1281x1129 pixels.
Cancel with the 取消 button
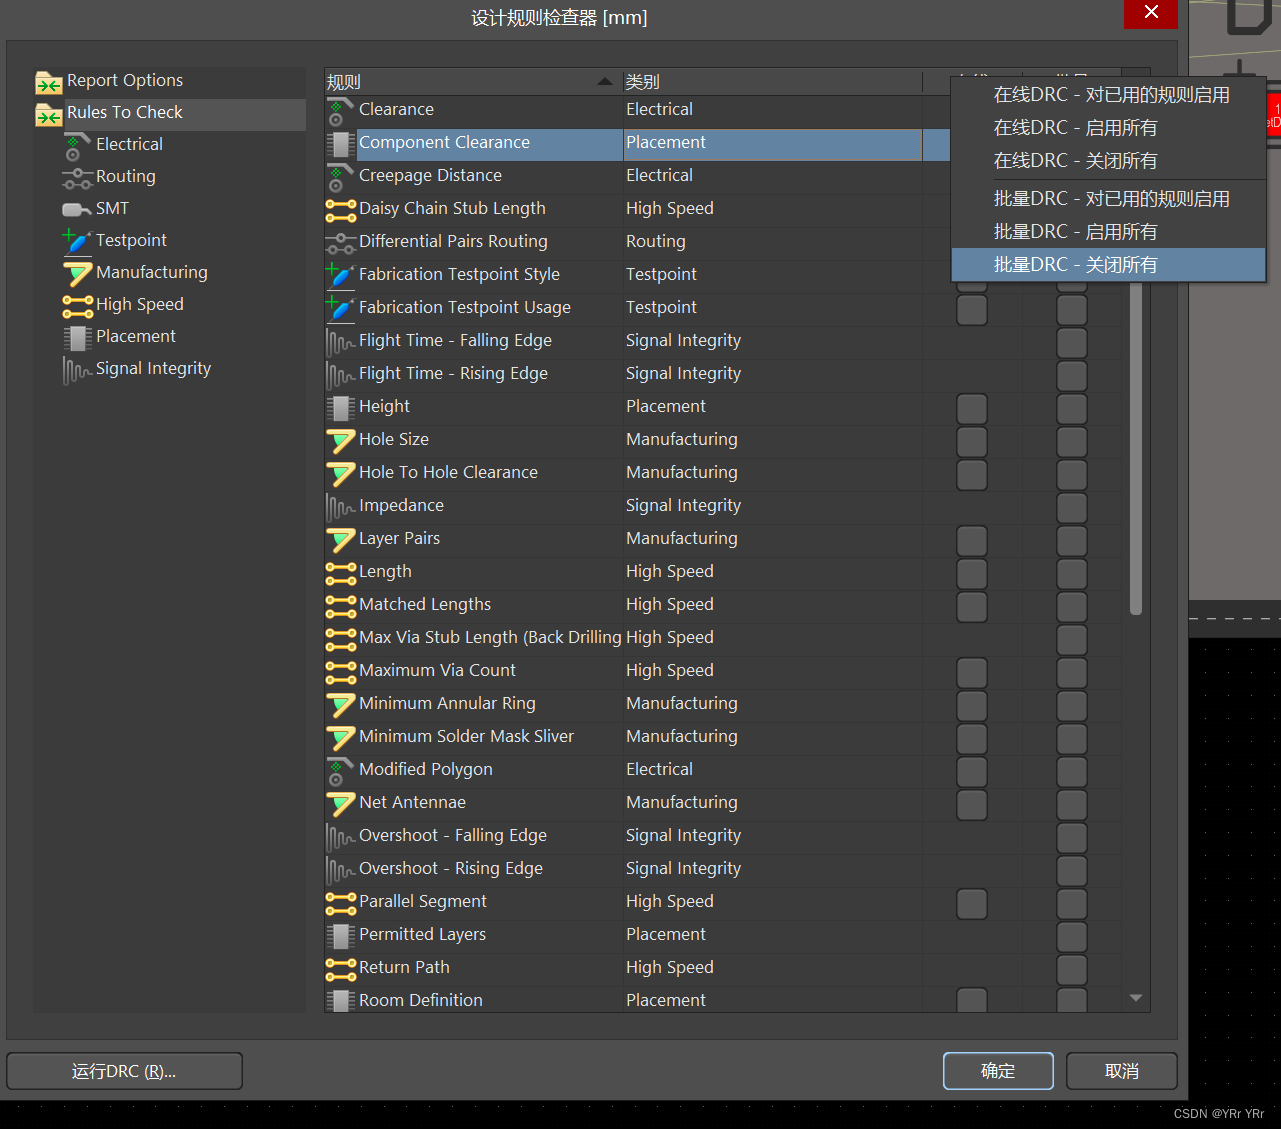1121,1071
